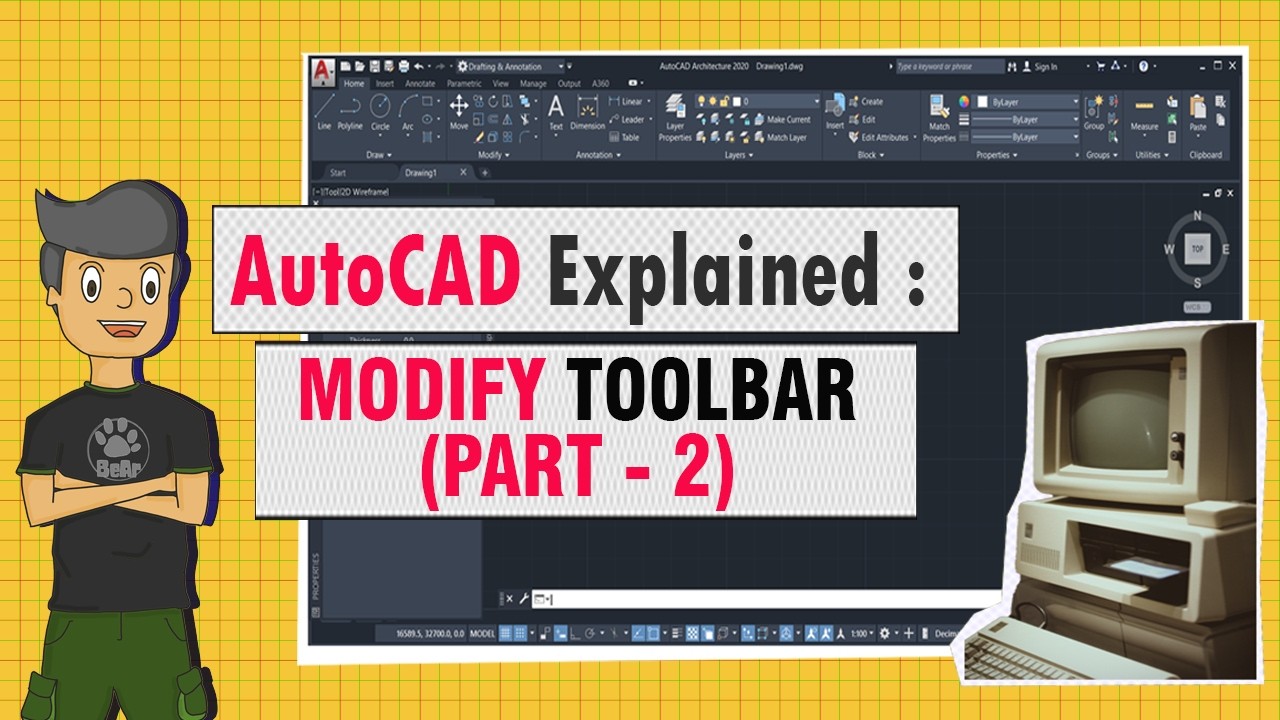Expand the Layers panel
The width and height of the screenshot is (1280, 720).
pyautogui.click(x=739, y=155)
